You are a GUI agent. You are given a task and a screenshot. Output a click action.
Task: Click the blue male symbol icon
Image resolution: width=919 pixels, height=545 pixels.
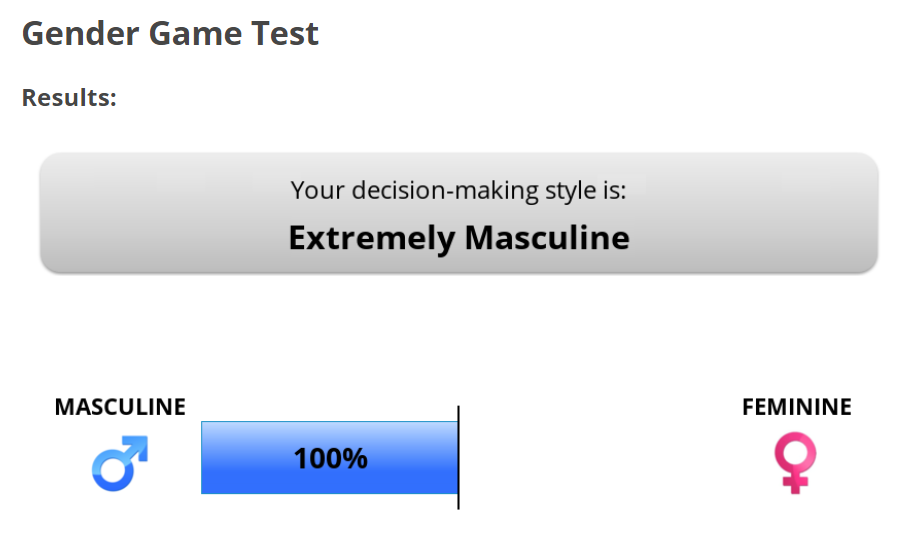point(120,463)
